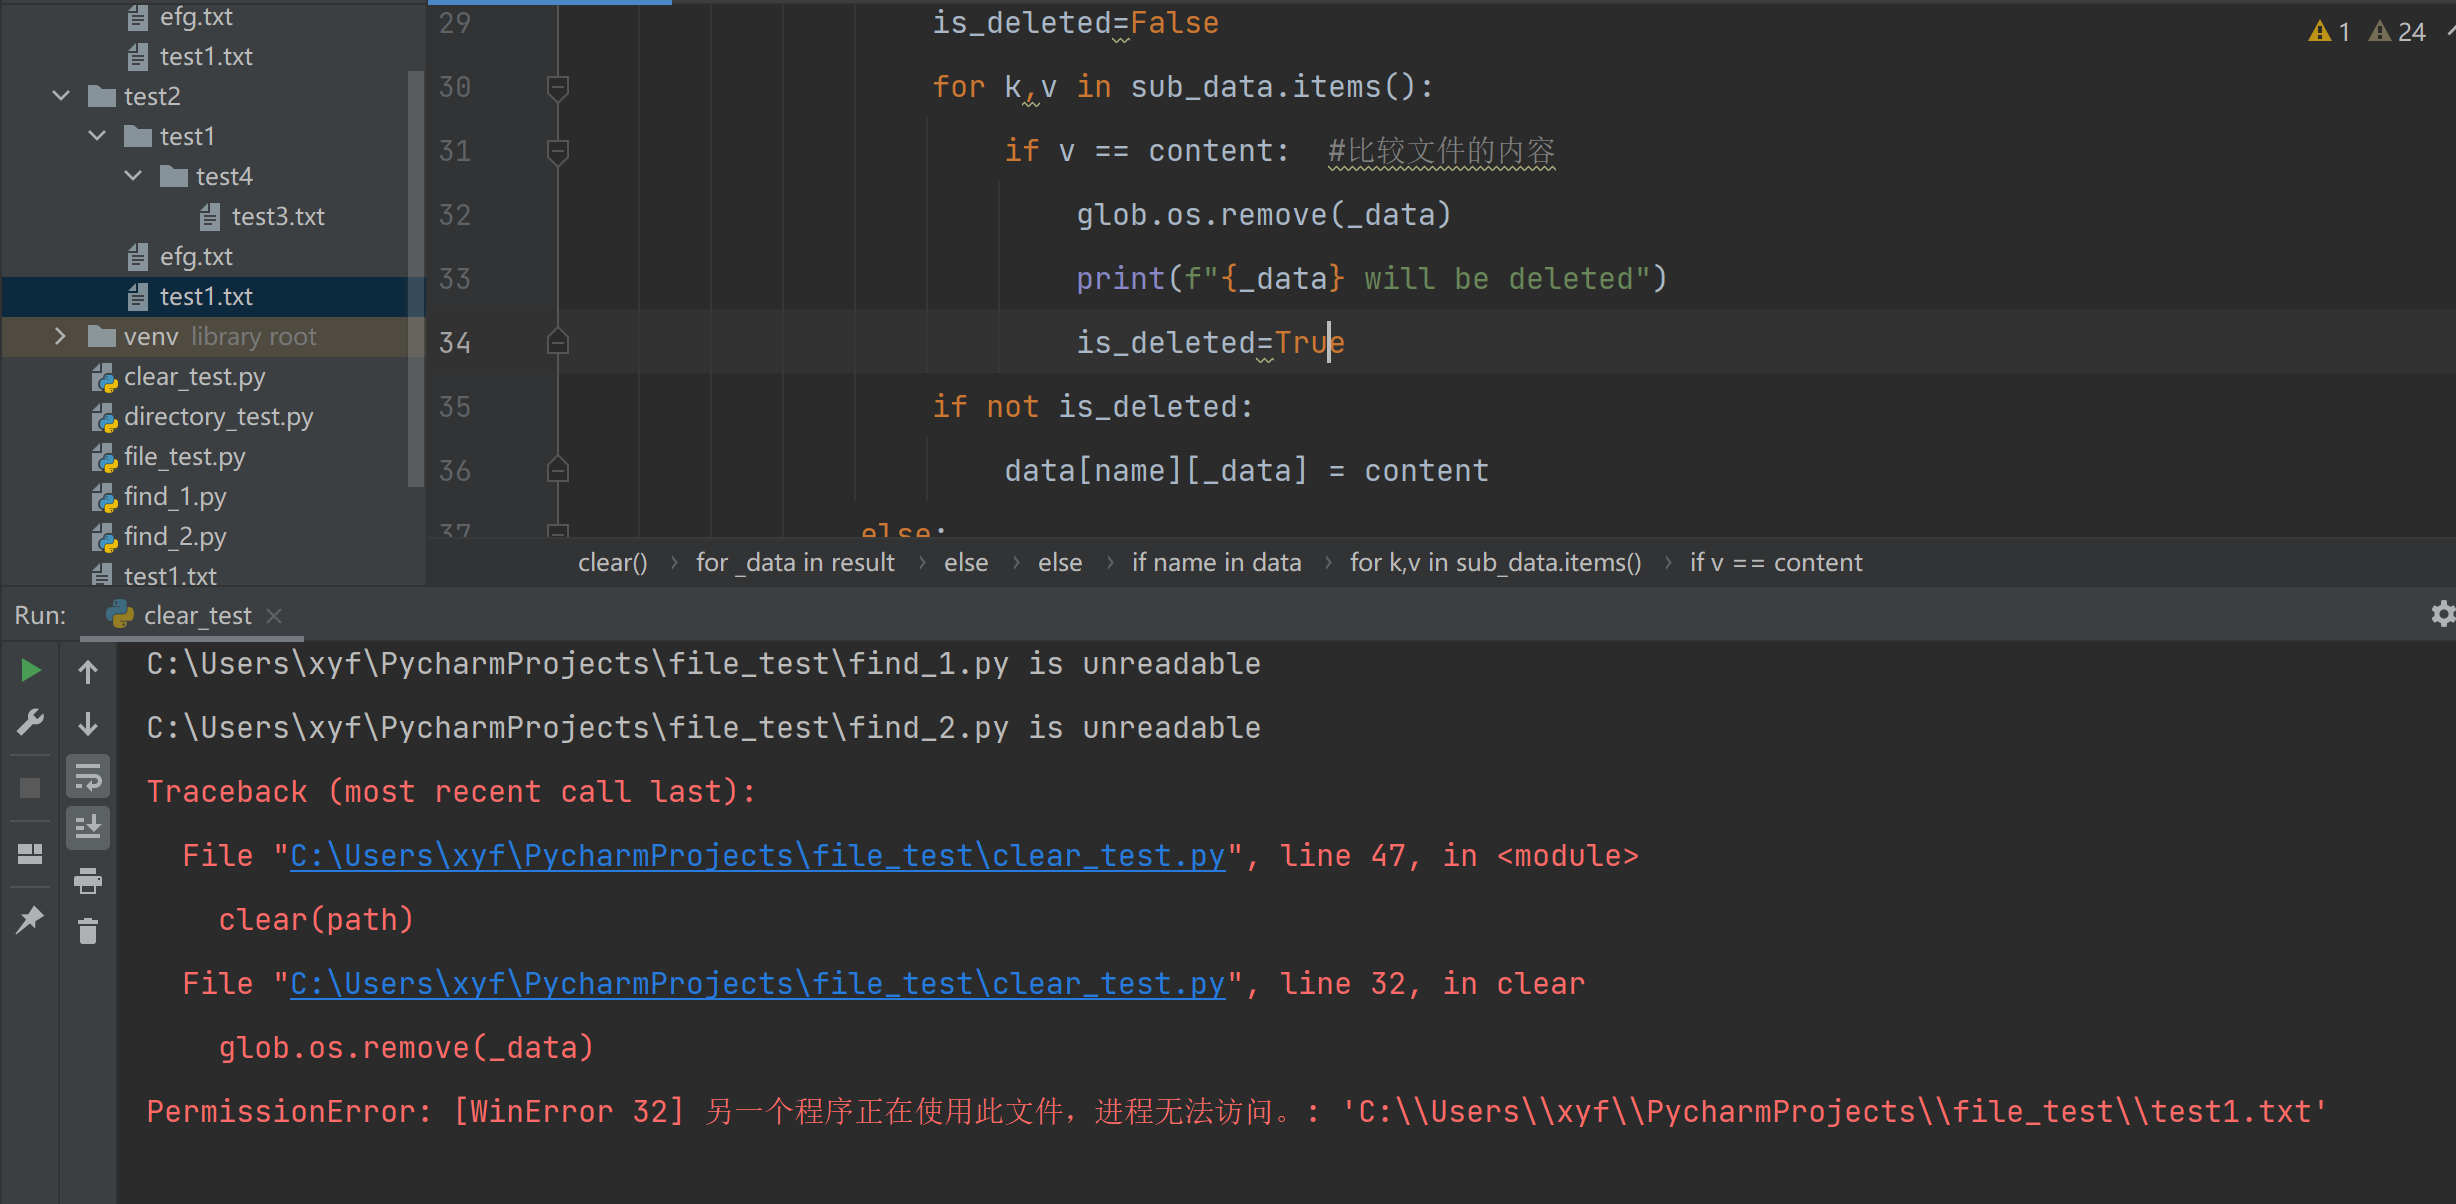The image size is (2456, 1204).
Task: Collapse the test2 folder
Action: click(x=61, y=96)
